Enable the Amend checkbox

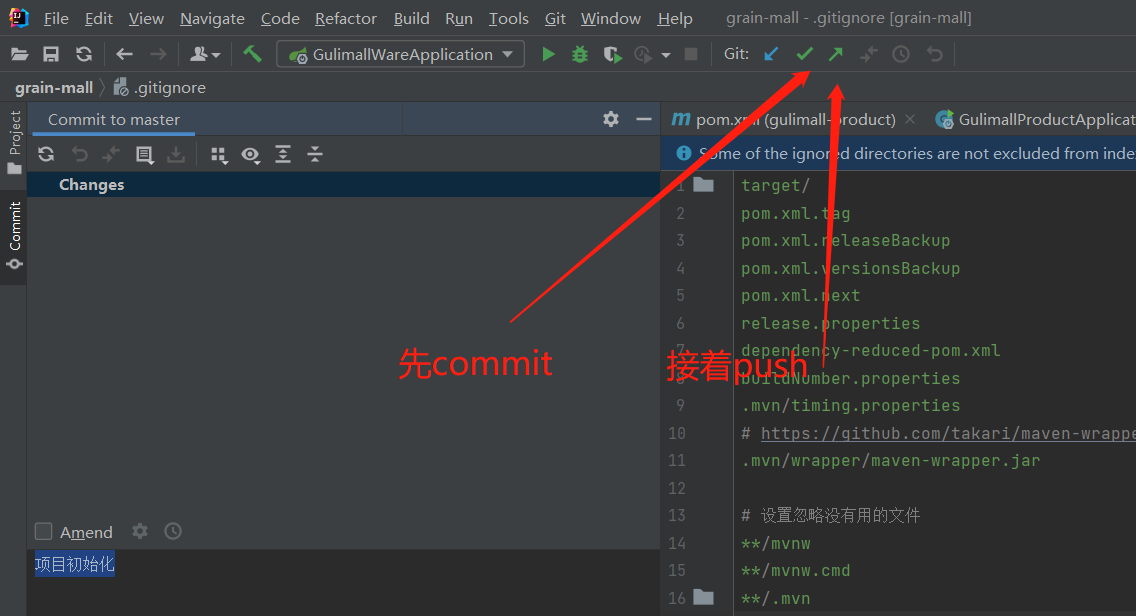pos(43,532)
